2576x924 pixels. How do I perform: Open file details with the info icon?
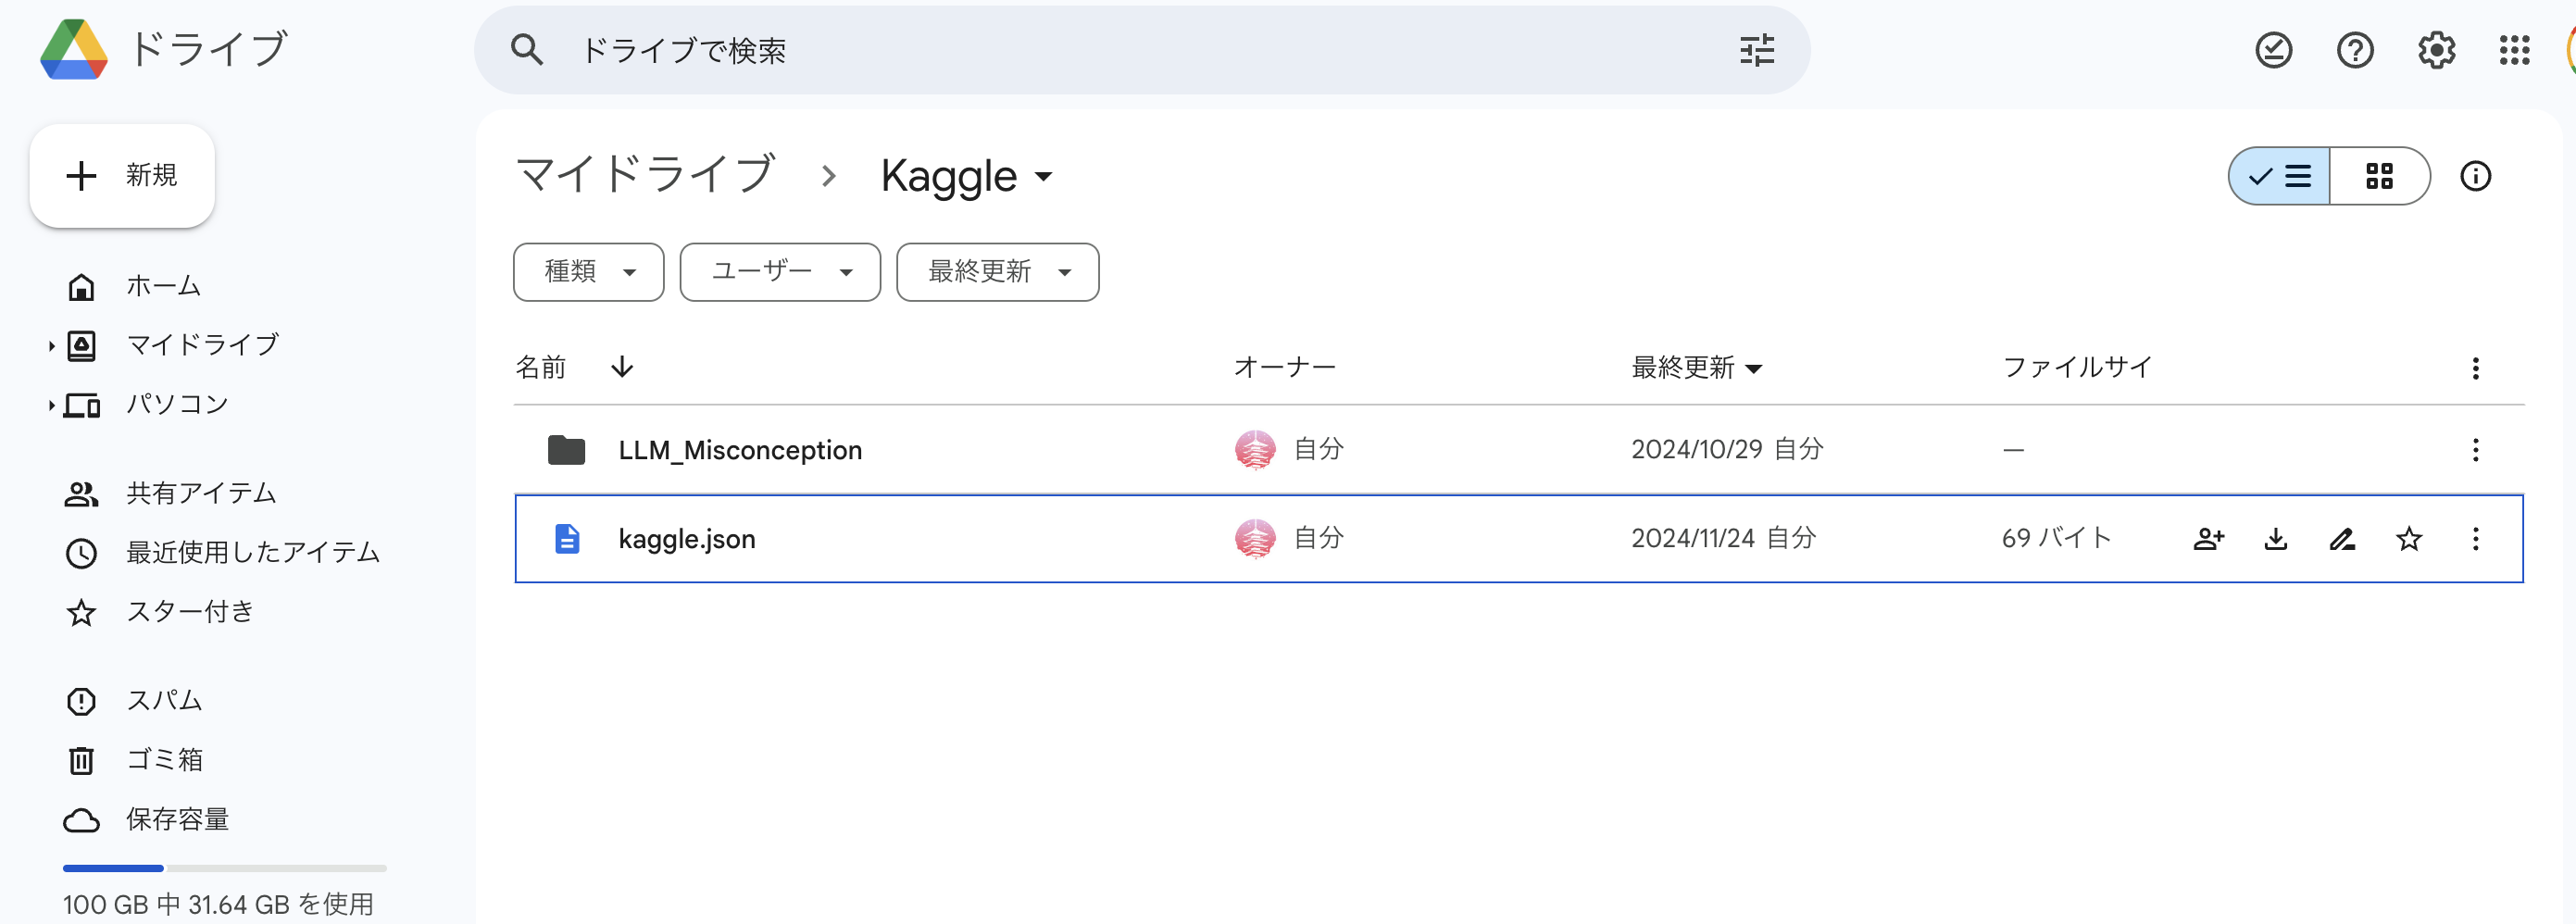[x=2477, y=176]
